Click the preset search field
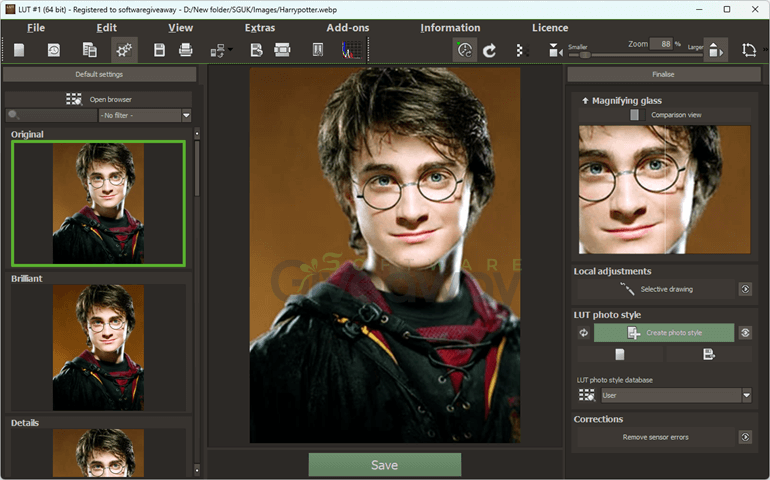 (x=52, y=115)
